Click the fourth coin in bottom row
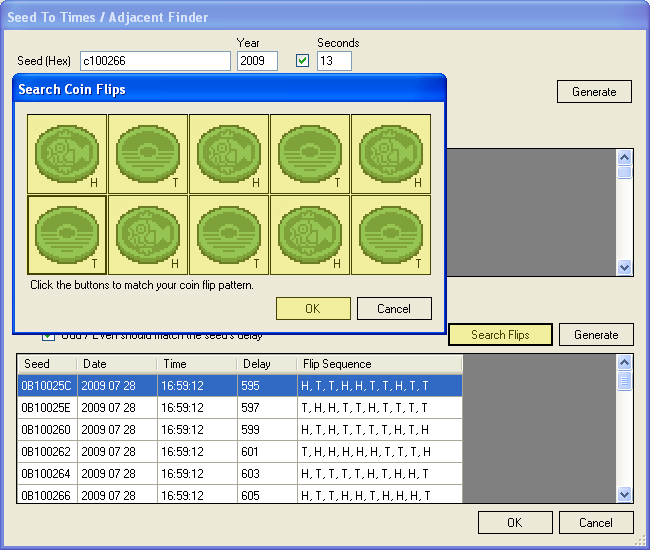 [x=309, y=234]
